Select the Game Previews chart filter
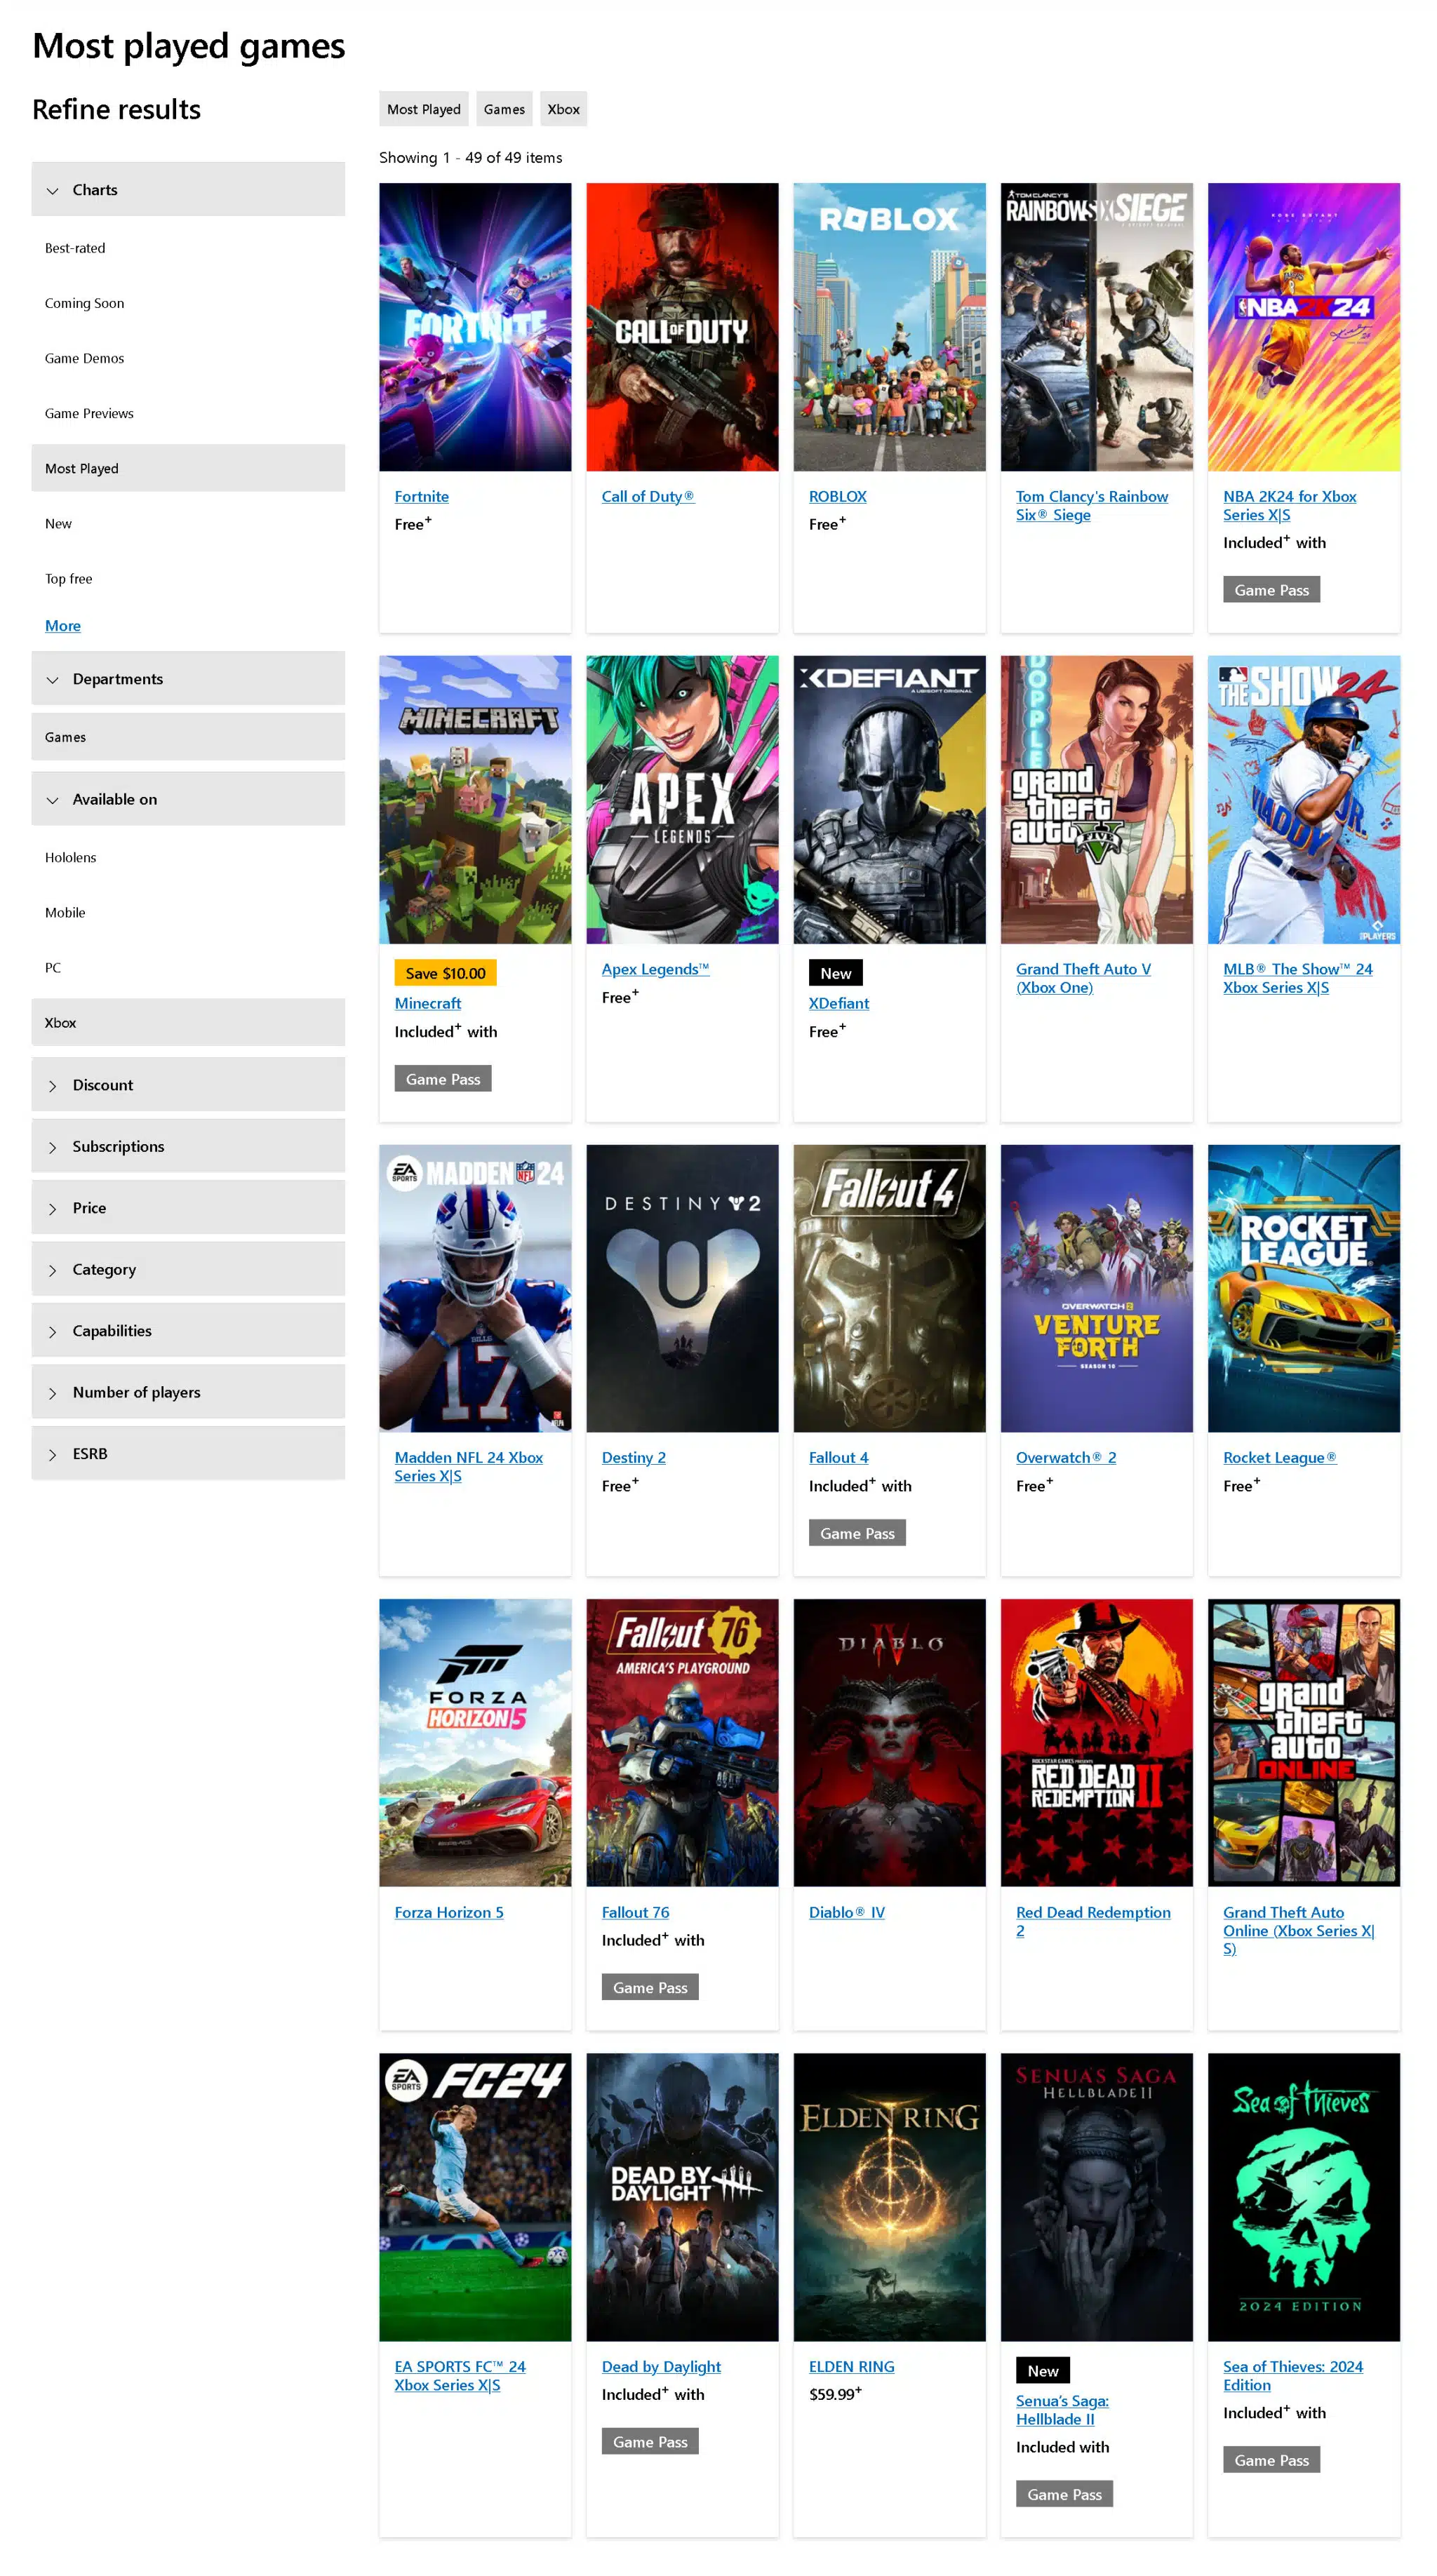The width and height of the screenshot is (1437, 2576). (188, 413)
